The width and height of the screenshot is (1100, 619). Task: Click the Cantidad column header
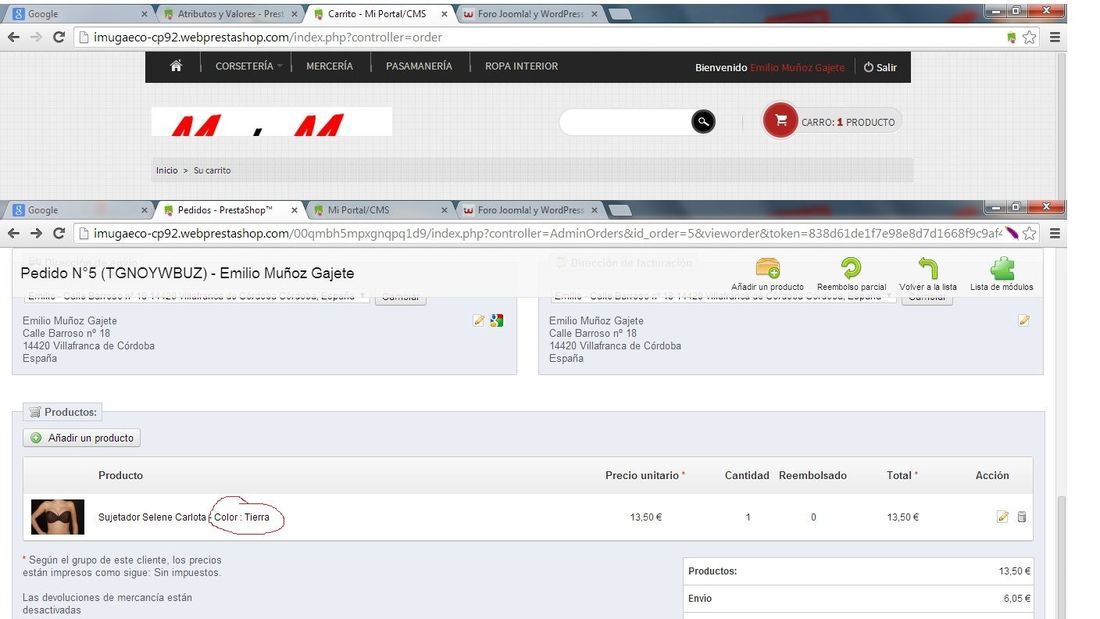click(x=746, y=475)
